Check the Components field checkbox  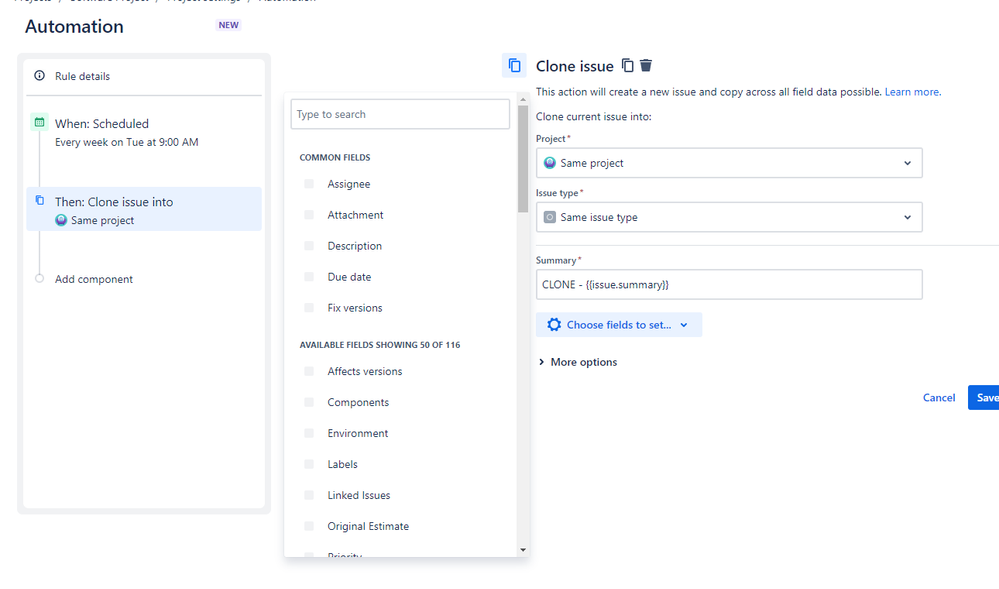coord(309,402)
